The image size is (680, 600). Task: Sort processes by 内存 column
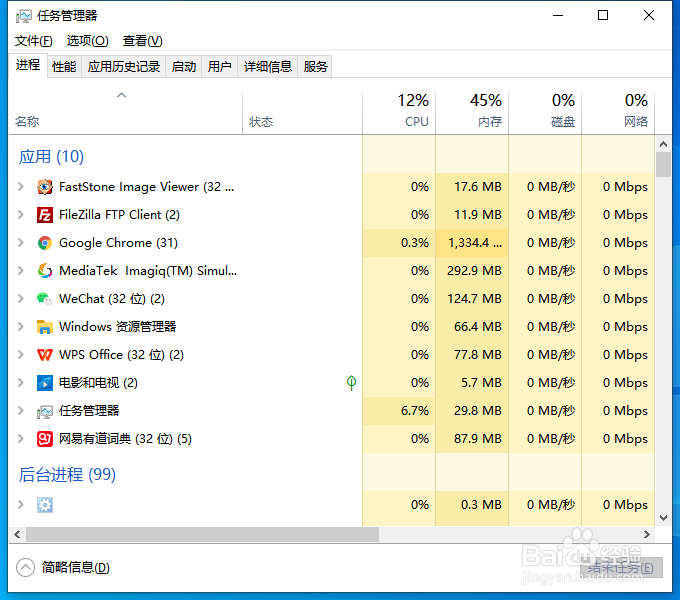click(x=472, y=112)
